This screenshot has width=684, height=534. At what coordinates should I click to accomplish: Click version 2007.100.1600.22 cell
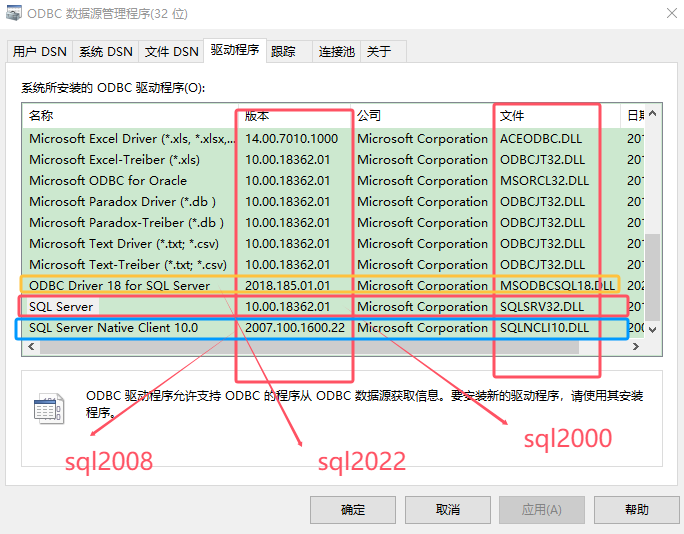pos(295,327)
